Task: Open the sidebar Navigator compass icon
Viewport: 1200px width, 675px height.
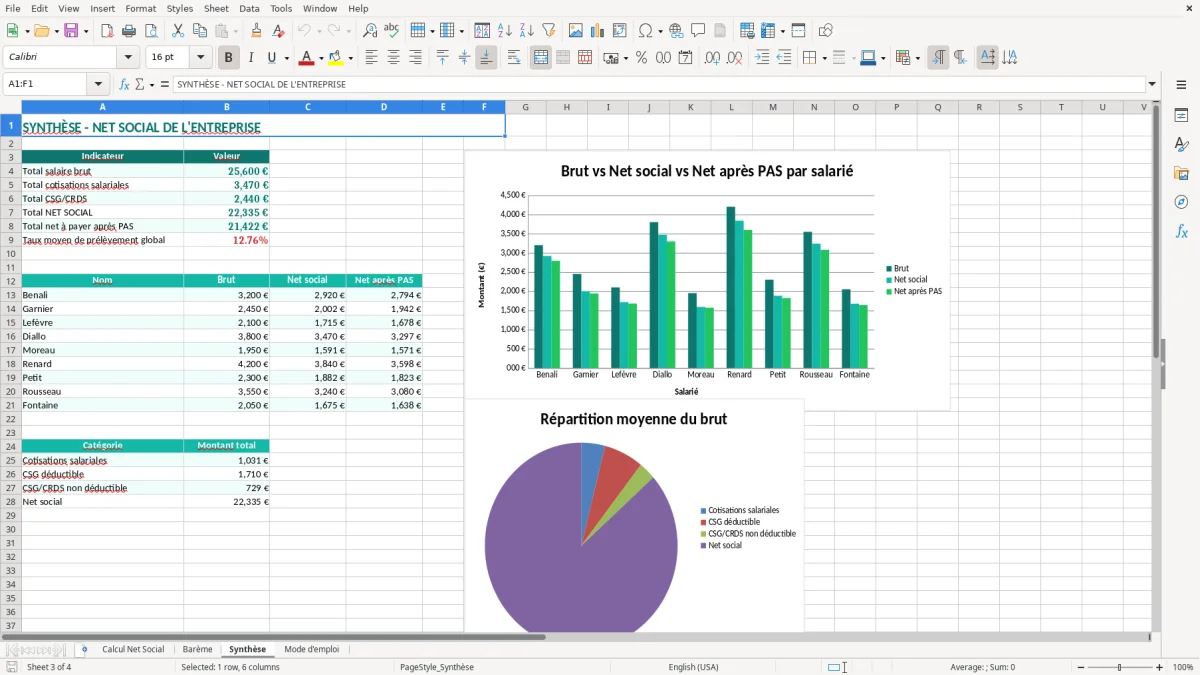Action: point(1181,202)
